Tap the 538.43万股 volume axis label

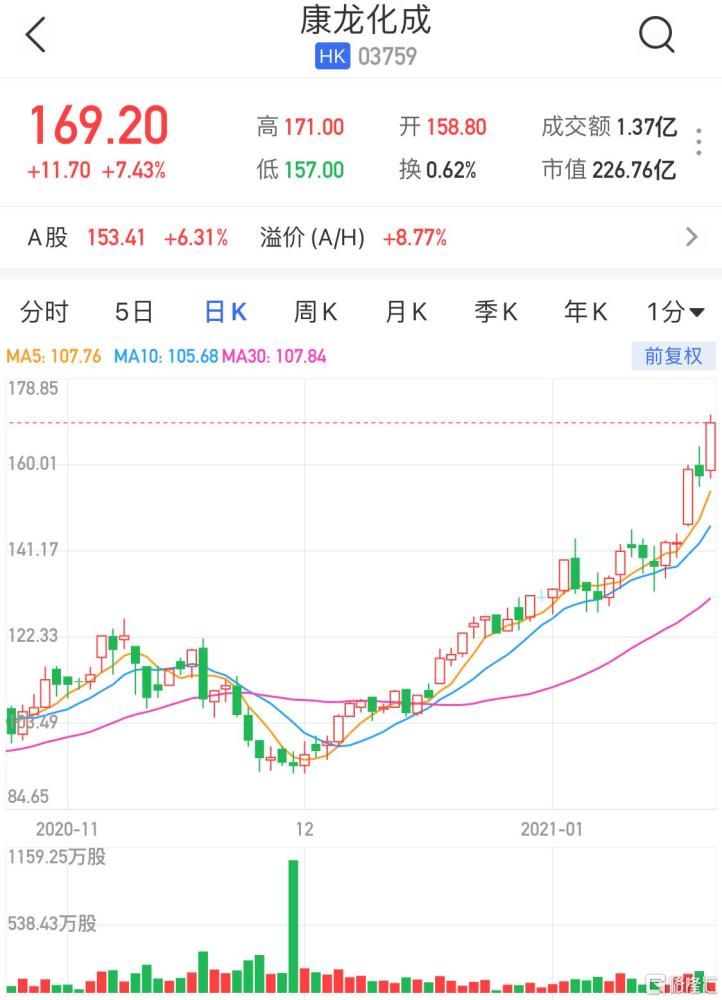[52, 923]
